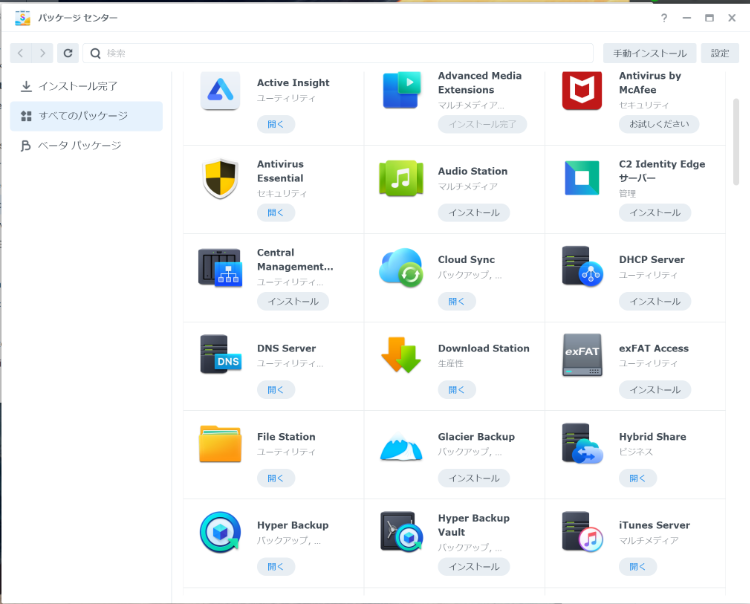Click the exFAT Access title text

pos(654,348)
